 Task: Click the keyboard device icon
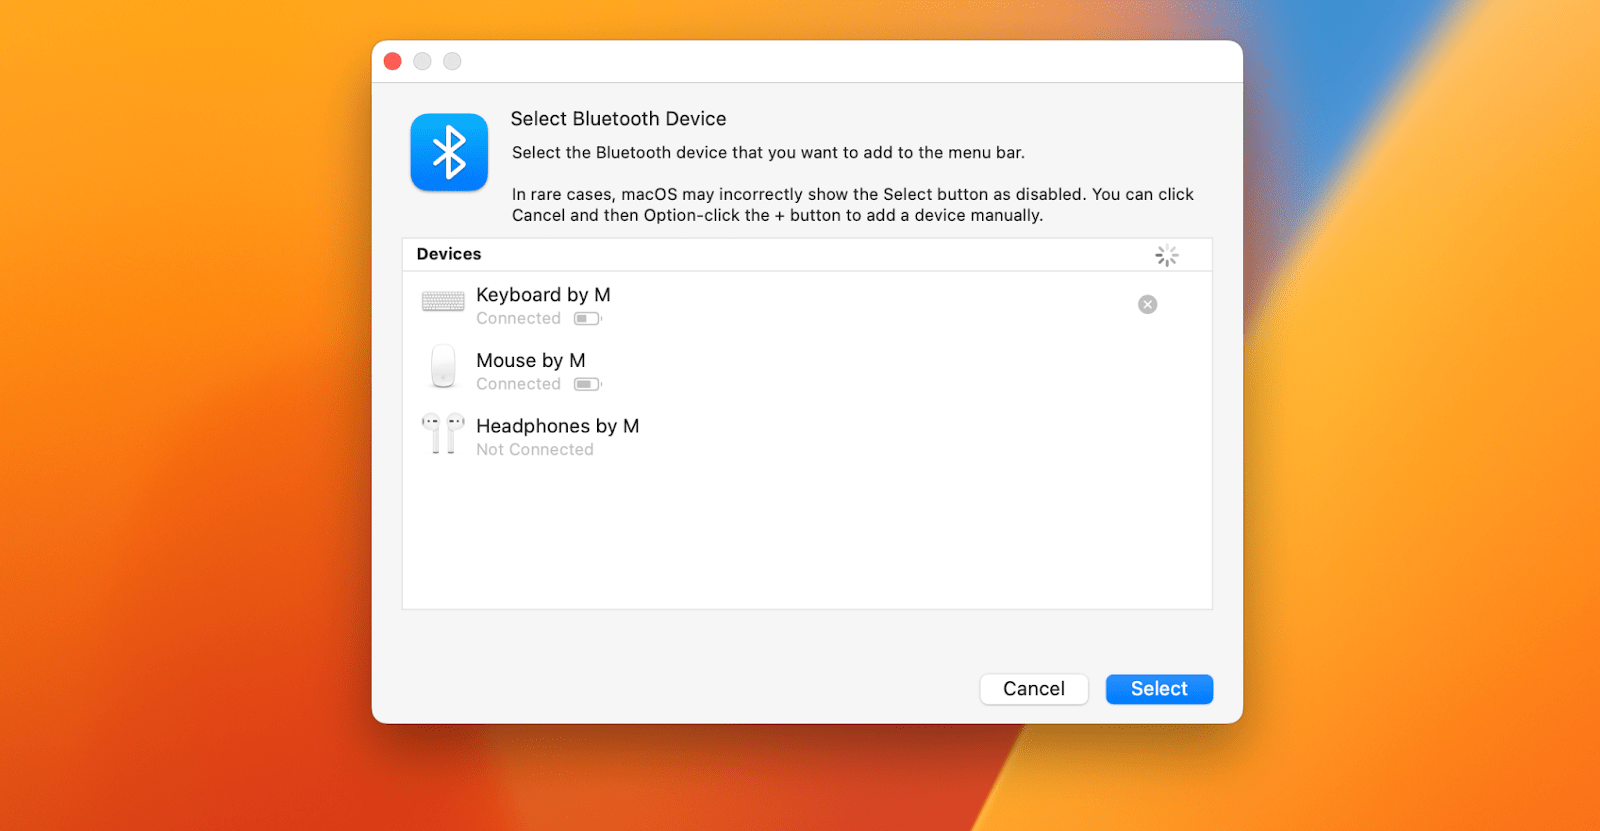tap(443, 301)
